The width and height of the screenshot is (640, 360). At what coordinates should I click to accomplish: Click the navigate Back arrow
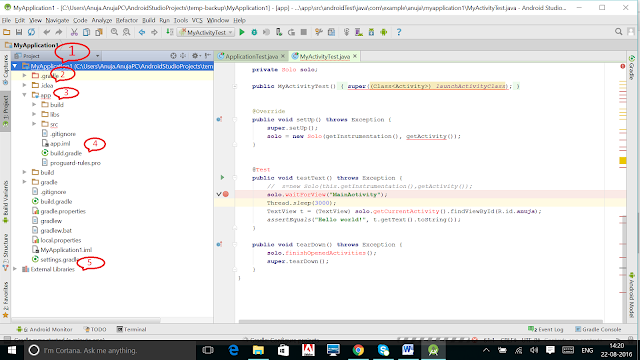[x=142, y=32]
